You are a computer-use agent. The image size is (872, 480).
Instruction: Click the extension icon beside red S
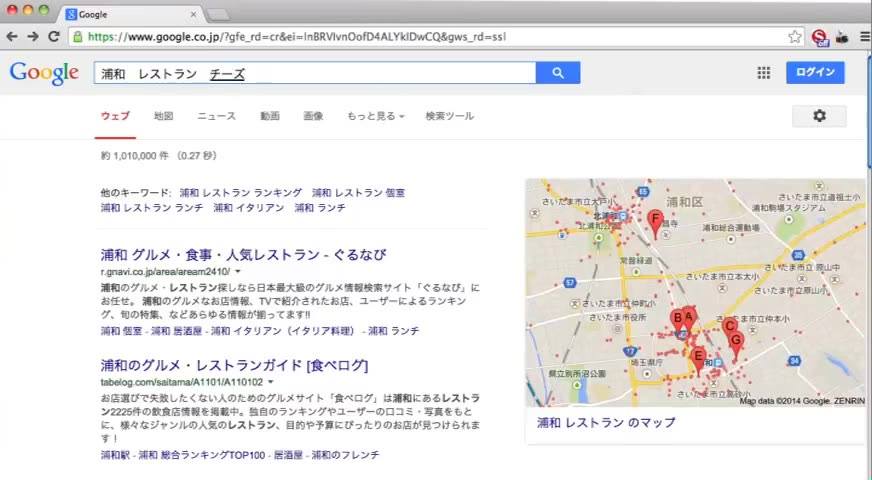[x=843, y=37]
